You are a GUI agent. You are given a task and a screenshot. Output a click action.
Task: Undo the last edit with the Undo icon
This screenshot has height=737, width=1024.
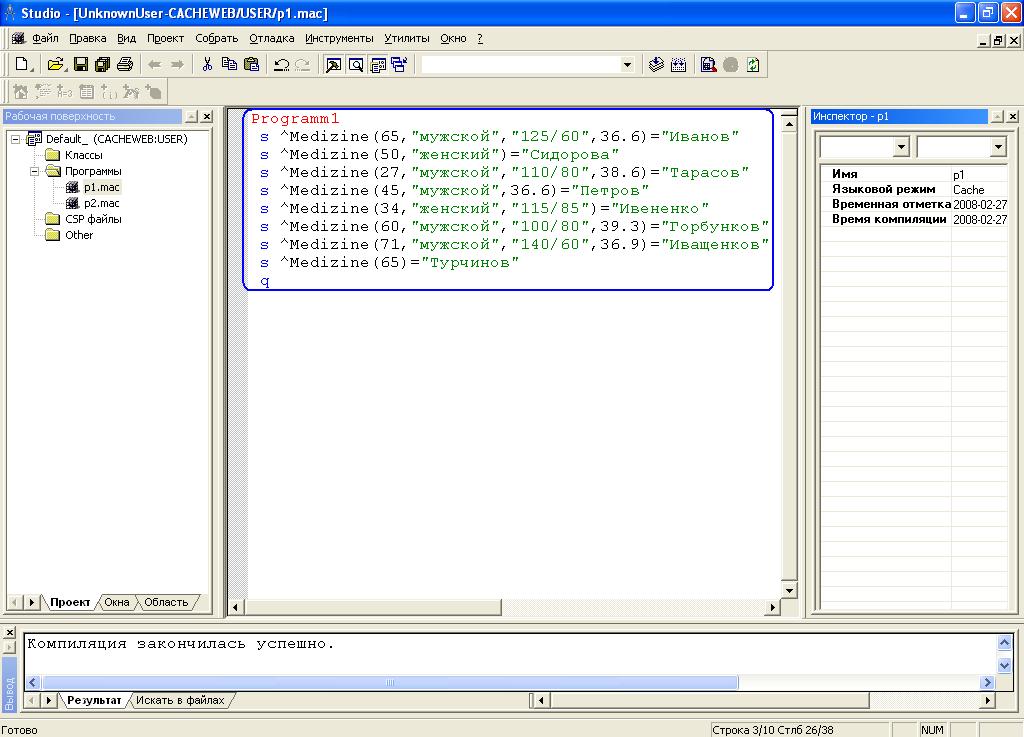pos(281,65)
